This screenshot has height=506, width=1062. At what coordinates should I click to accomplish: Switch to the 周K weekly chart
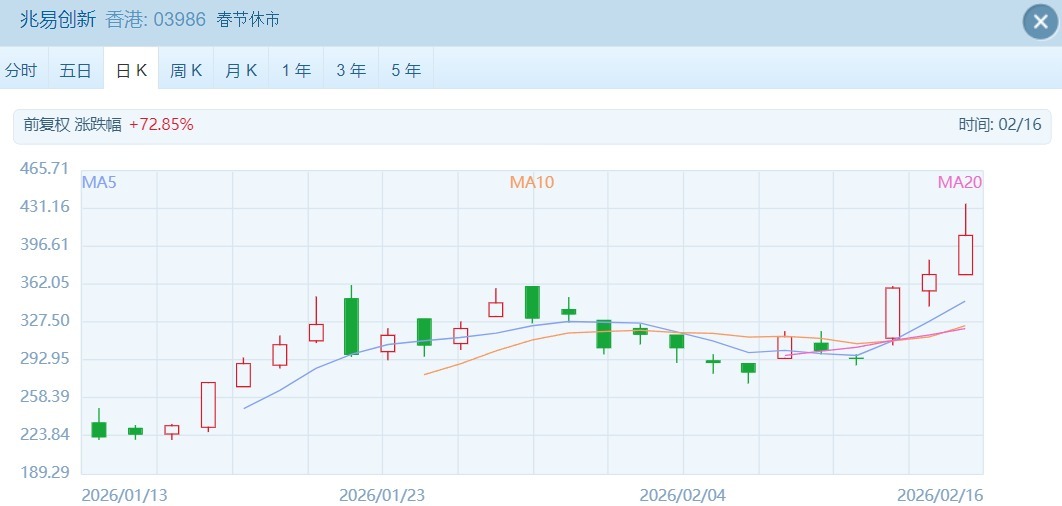point(186,70)
